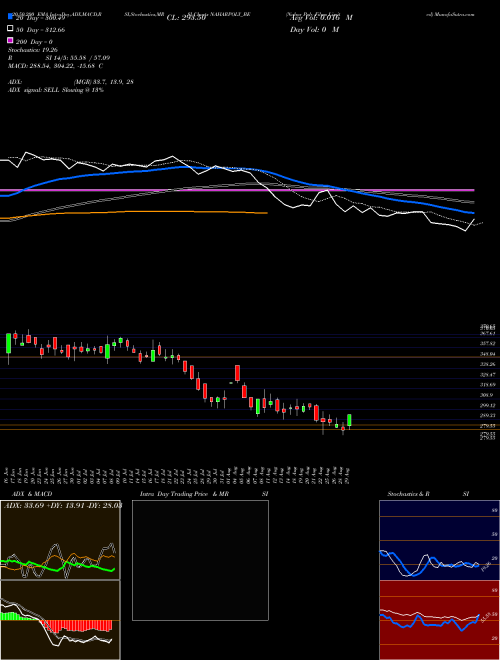Click the first green candle of the series
The height and width of the screenshot is (660, 500).
[x=8, y=343]
